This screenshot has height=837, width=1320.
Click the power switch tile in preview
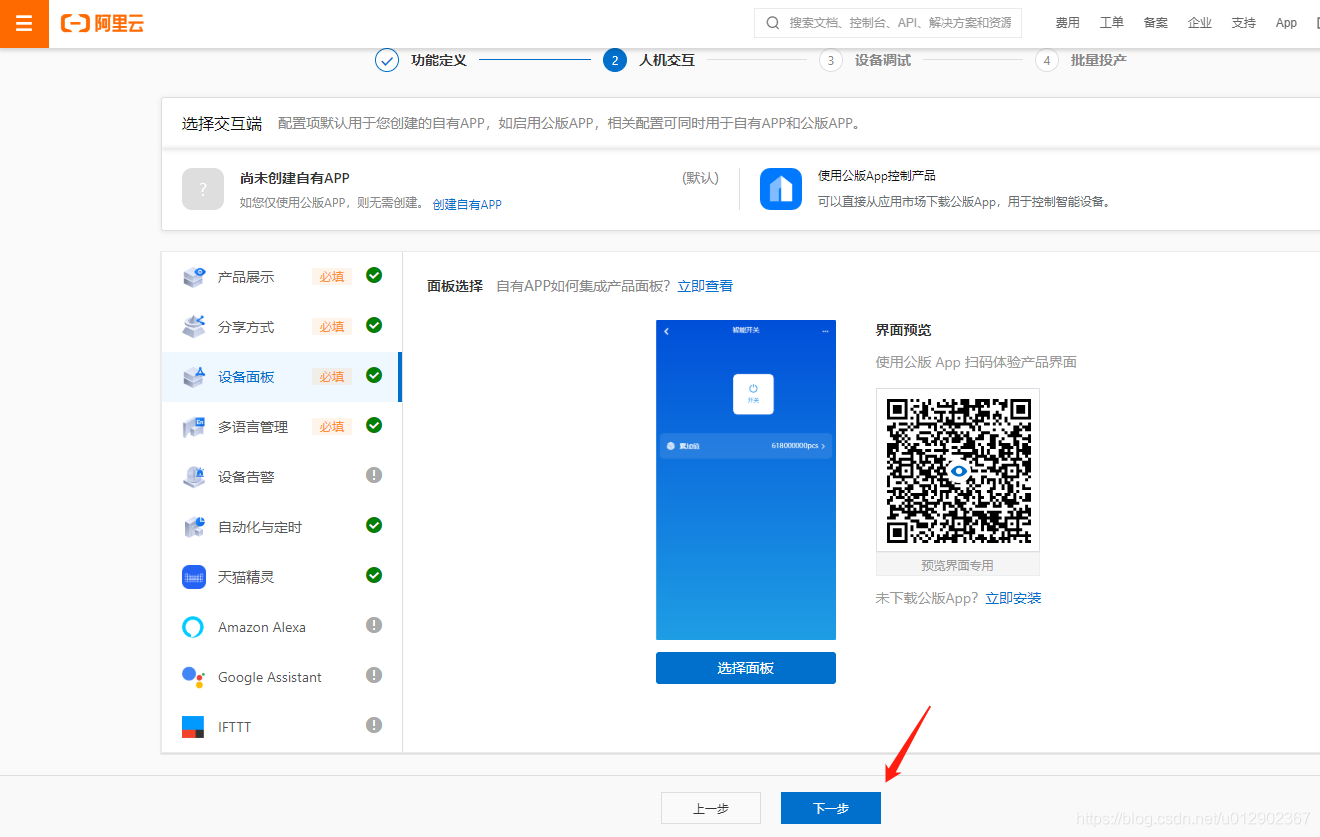(x=753, y=394)
